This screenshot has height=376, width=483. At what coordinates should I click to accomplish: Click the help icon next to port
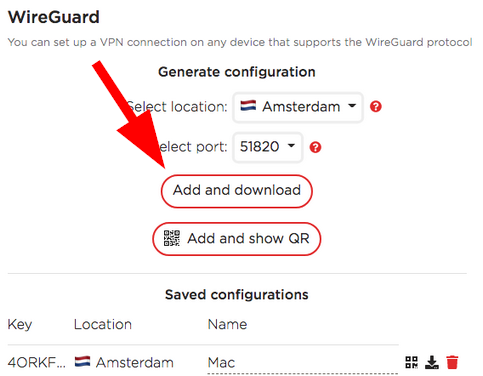click(315, 147)
